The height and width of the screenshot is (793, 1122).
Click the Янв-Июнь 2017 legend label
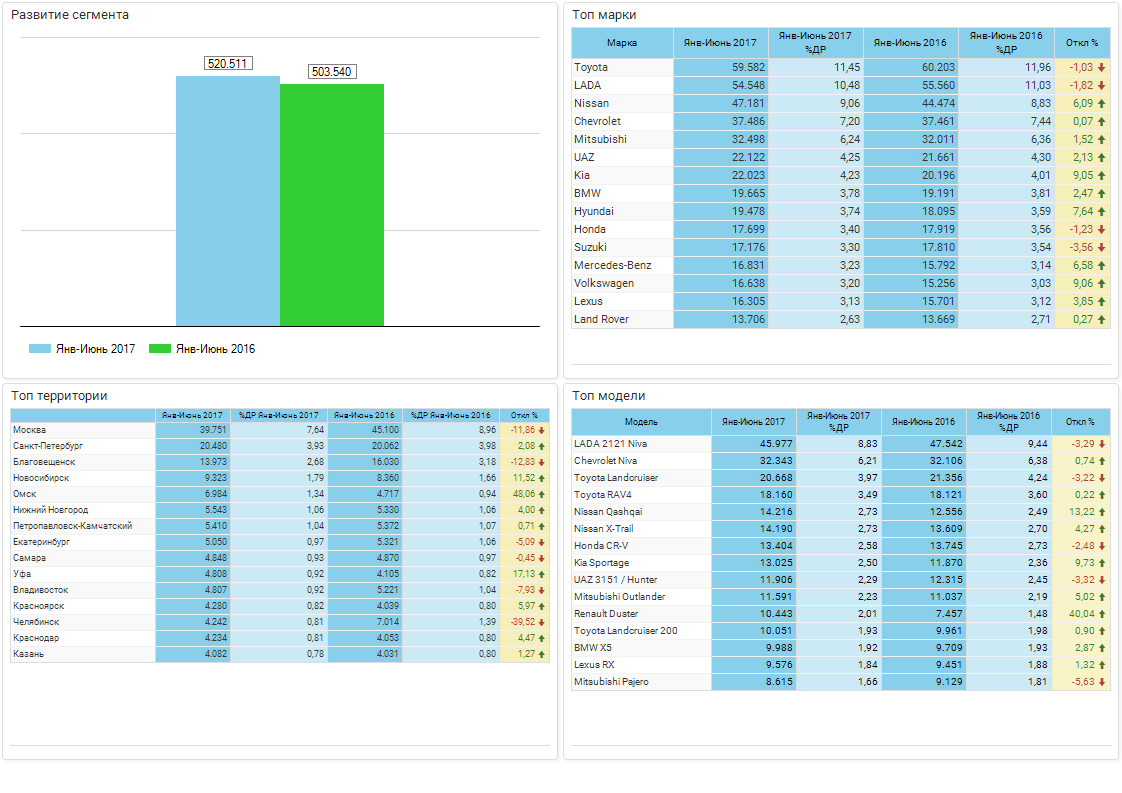pyautogui.click(x=95, y=349)
